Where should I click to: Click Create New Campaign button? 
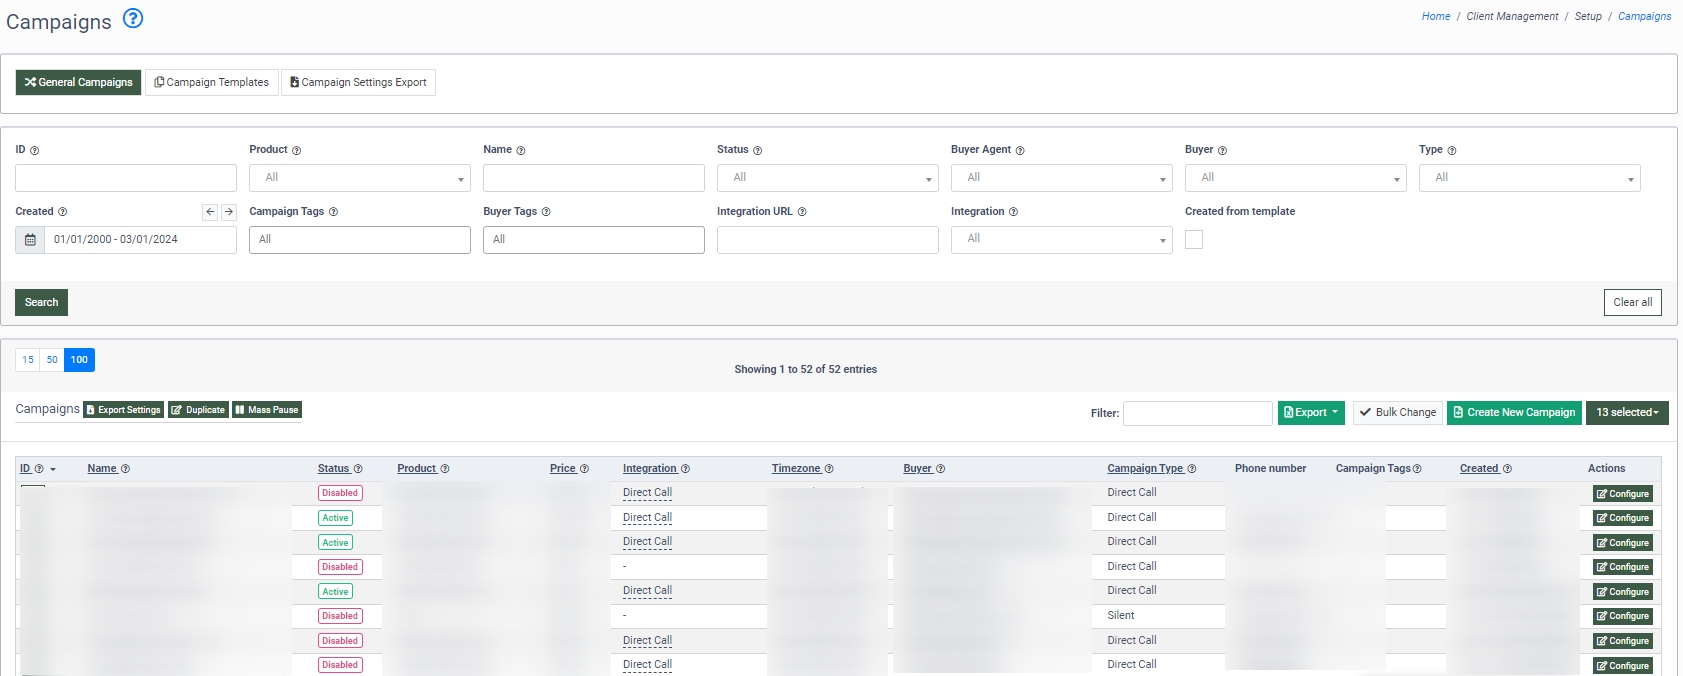[x=1513, y=413]
